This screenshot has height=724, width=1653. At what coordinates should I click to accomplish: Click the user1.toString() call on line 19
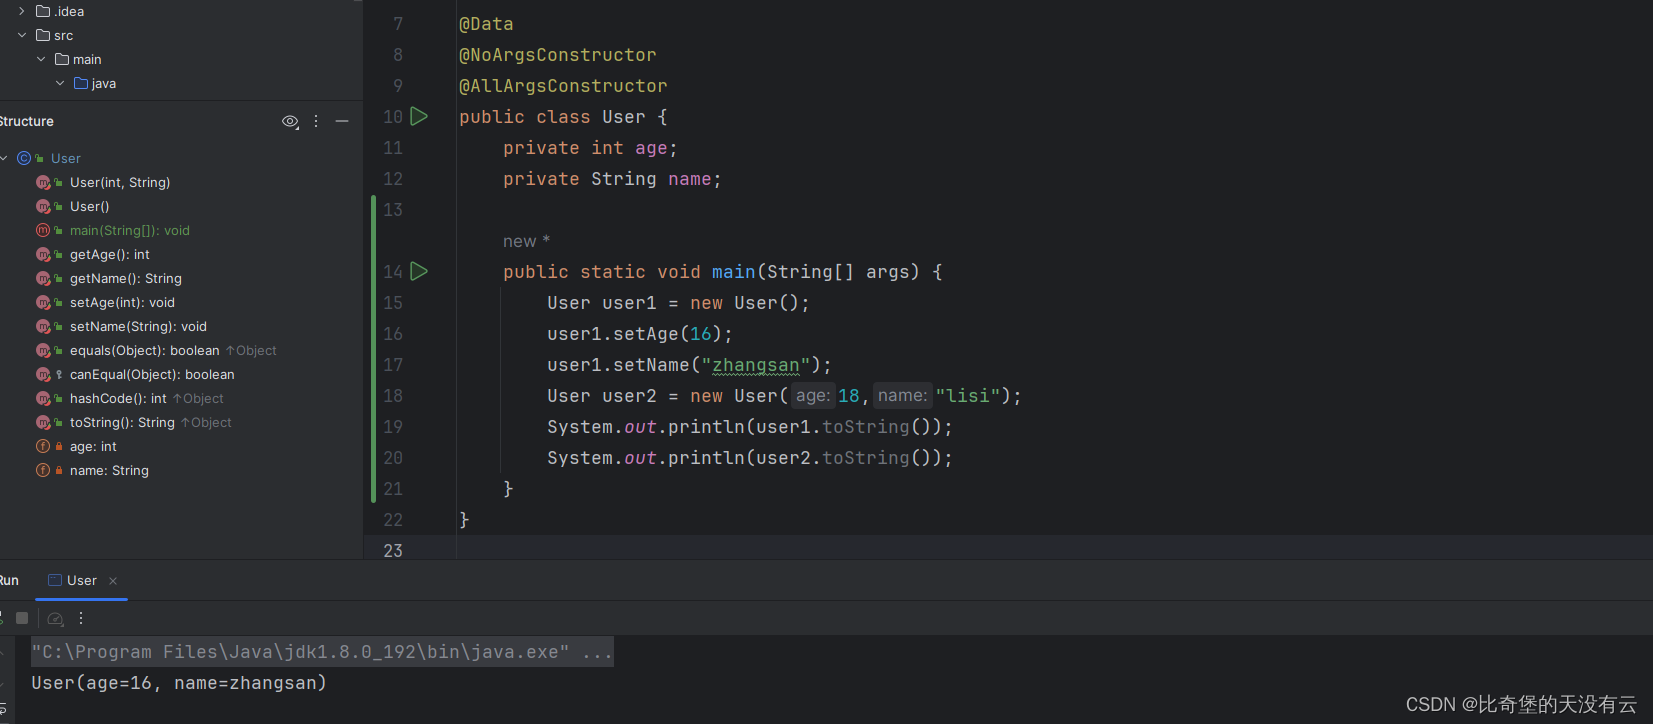(843, 427)
